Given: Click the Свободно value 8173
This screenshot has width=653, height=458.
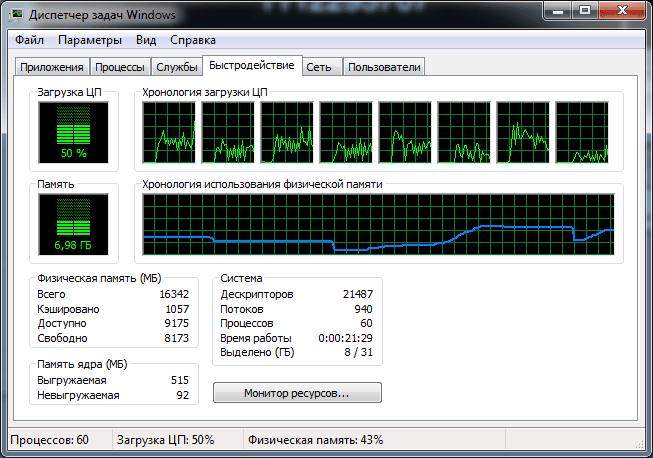Looking at the screenshot, I should (177, 338).
